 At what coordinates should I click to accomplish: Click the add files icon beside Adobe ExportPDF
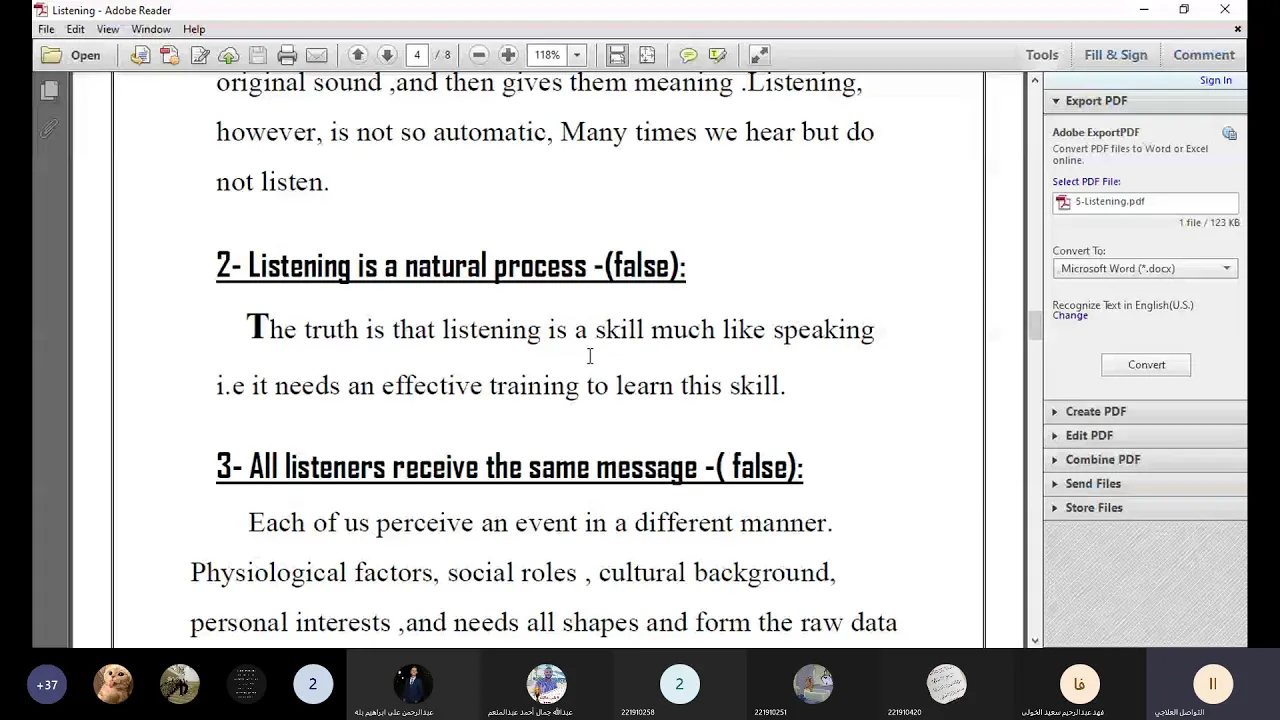(1229, 133)
